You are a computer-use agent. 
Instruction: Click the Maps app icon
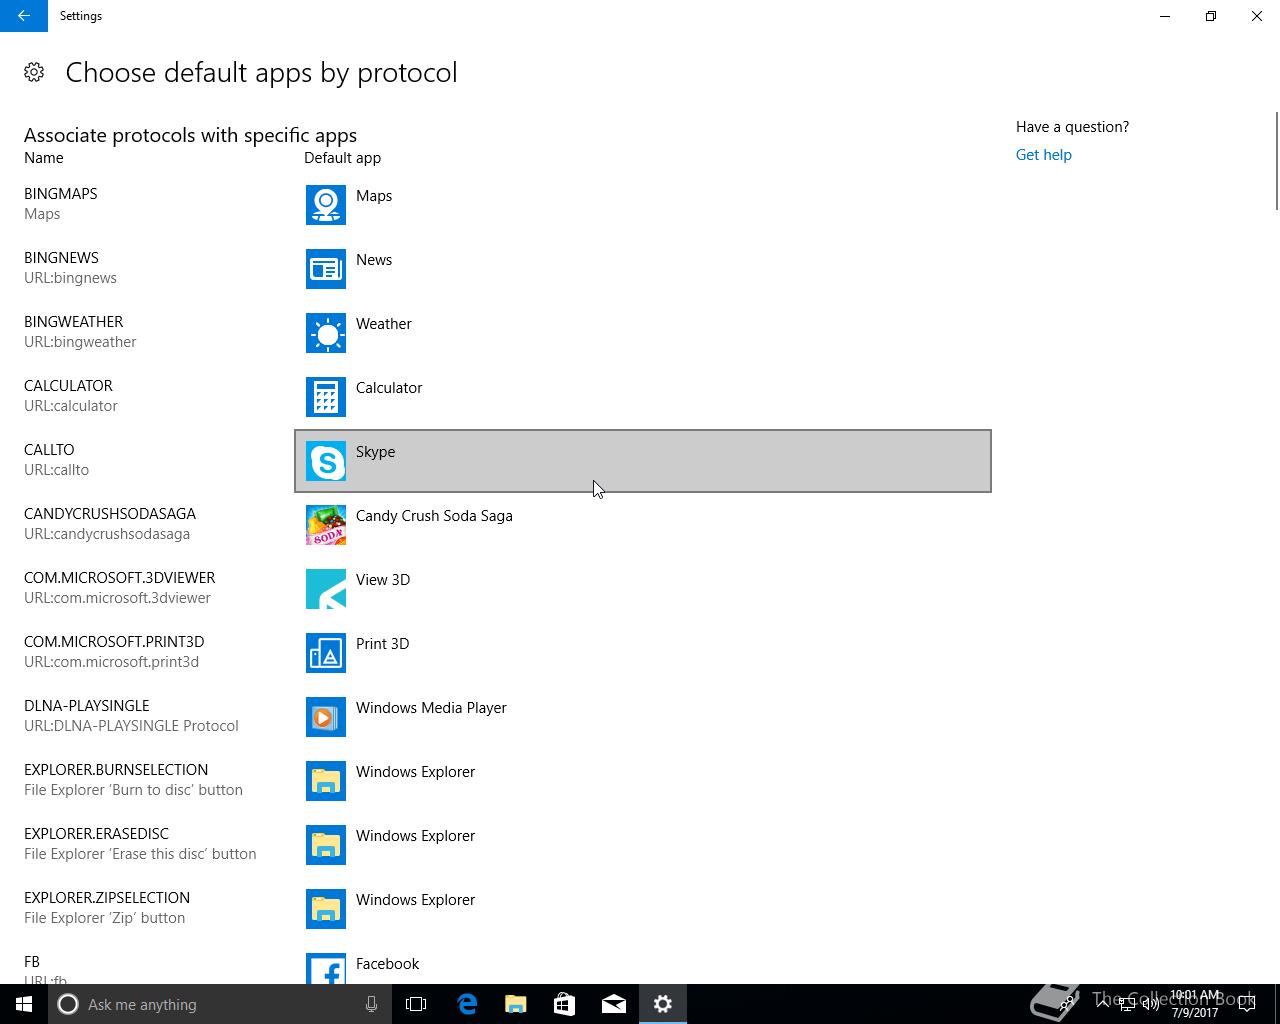(326, 205)
